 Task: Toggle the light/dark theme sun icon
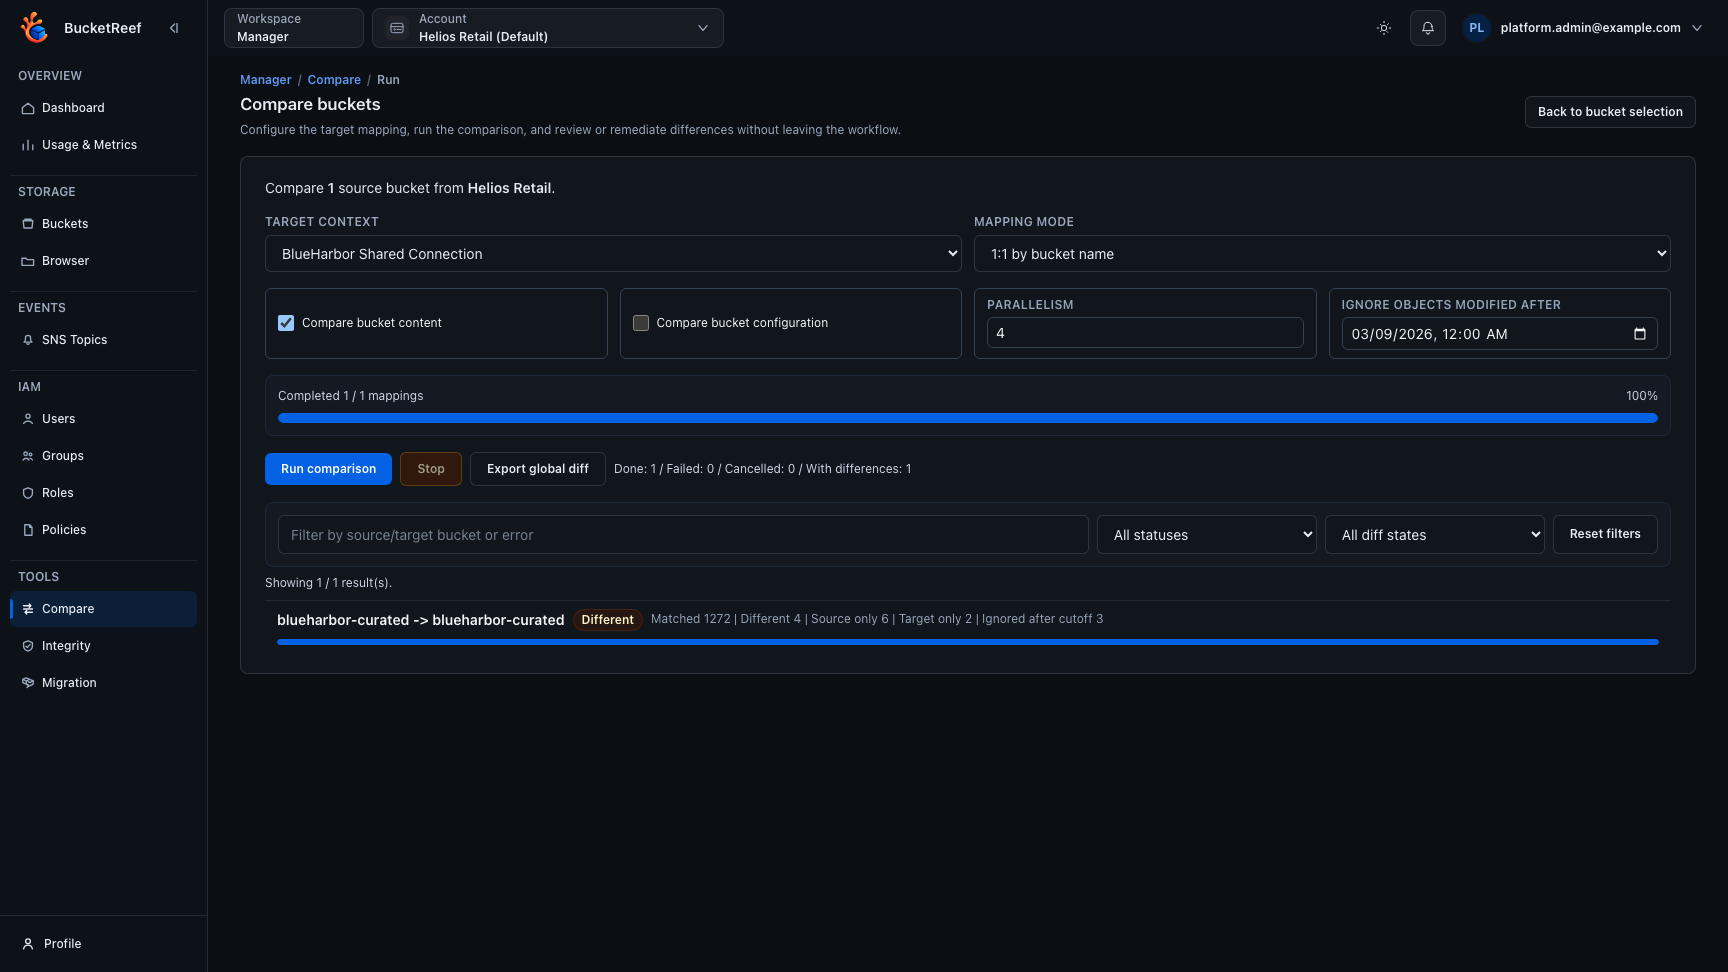(x=1384, y=28)
